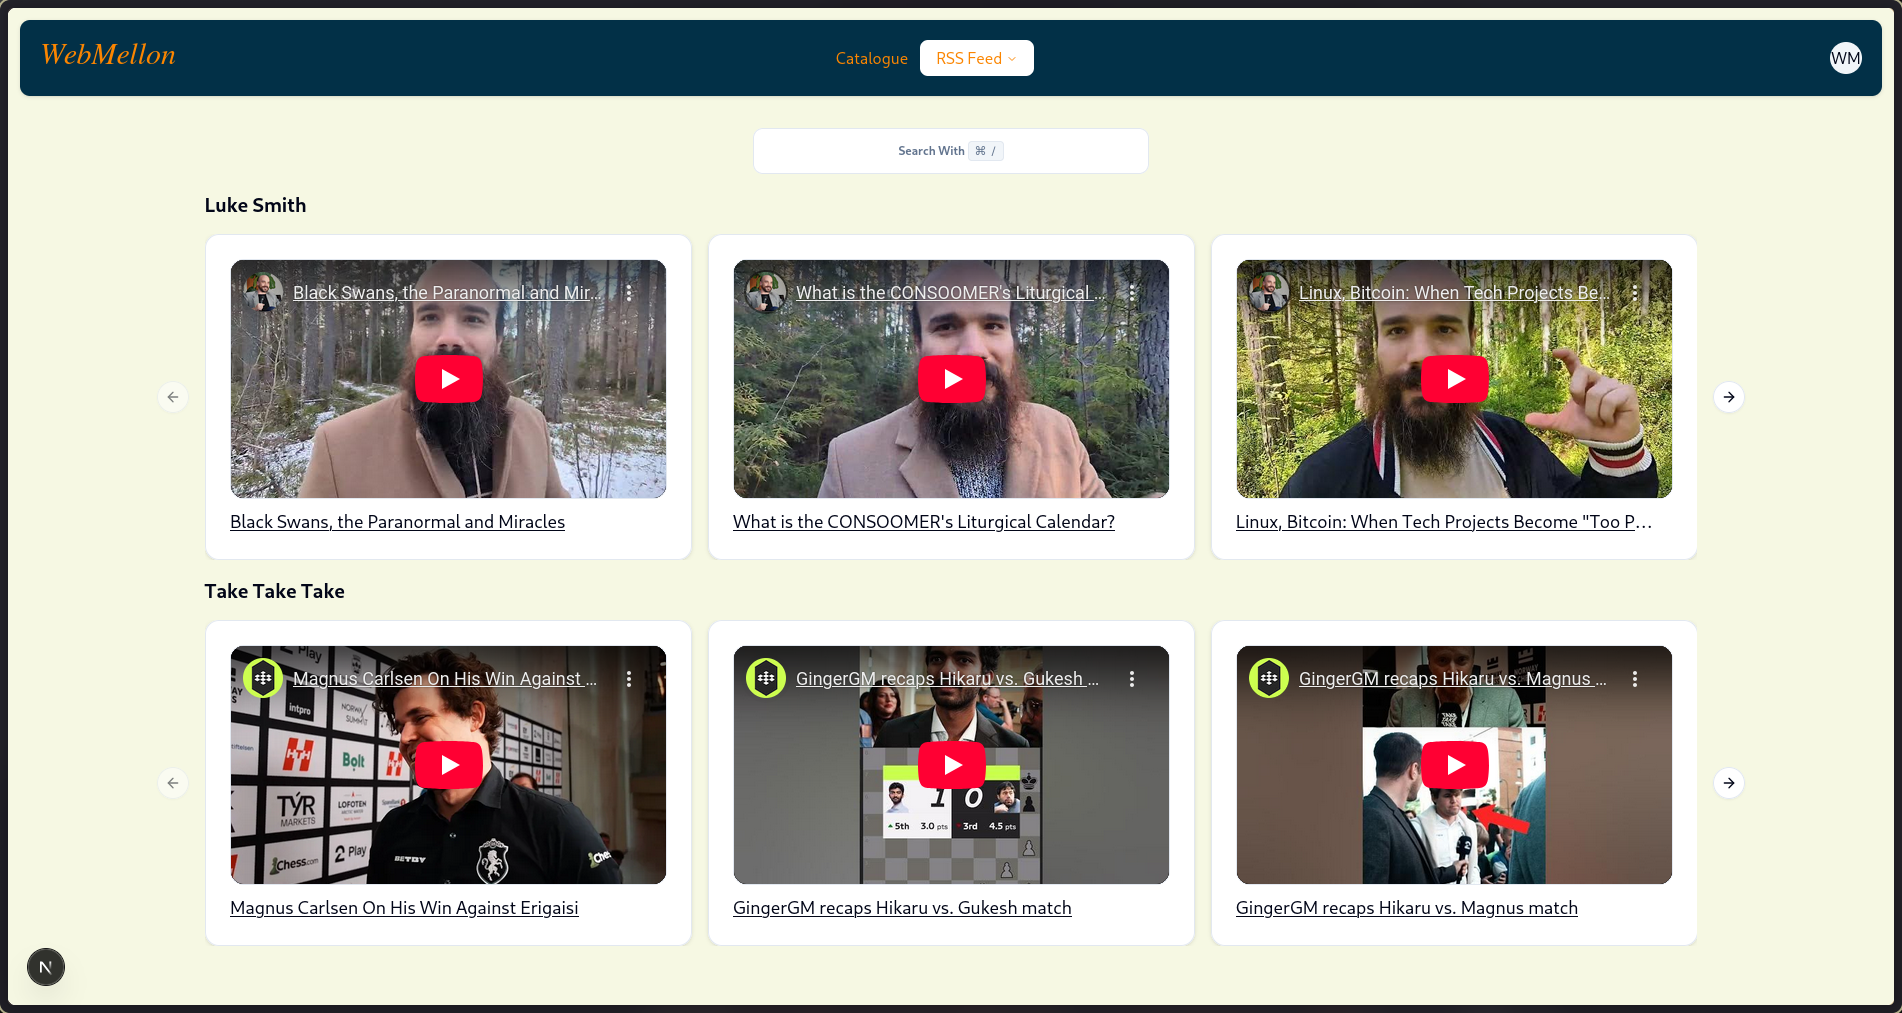Open three-dot menu on Linux, Bitcoin video
The width and height of the screenshot is (1902, 1013).
(x=1635, y=293)
